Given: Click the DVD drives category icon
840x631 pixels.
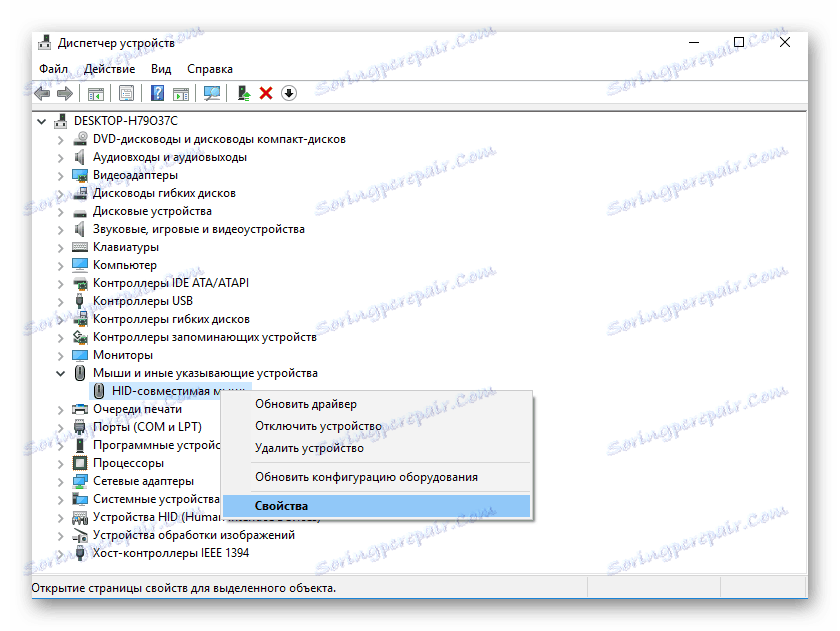Looking at the screenshot, I should point(80,139).
